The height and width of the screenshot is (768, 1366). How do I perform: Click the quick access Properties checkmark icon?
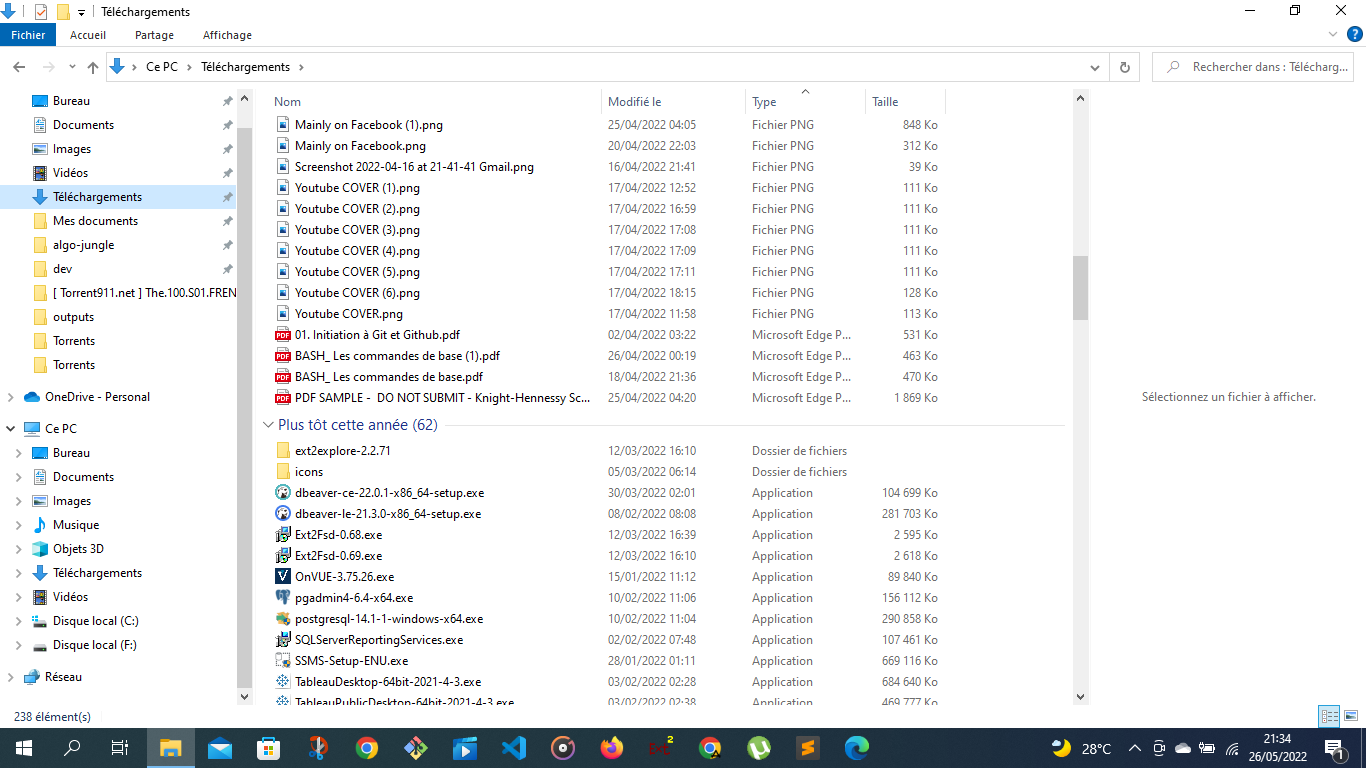pos(41,12)
